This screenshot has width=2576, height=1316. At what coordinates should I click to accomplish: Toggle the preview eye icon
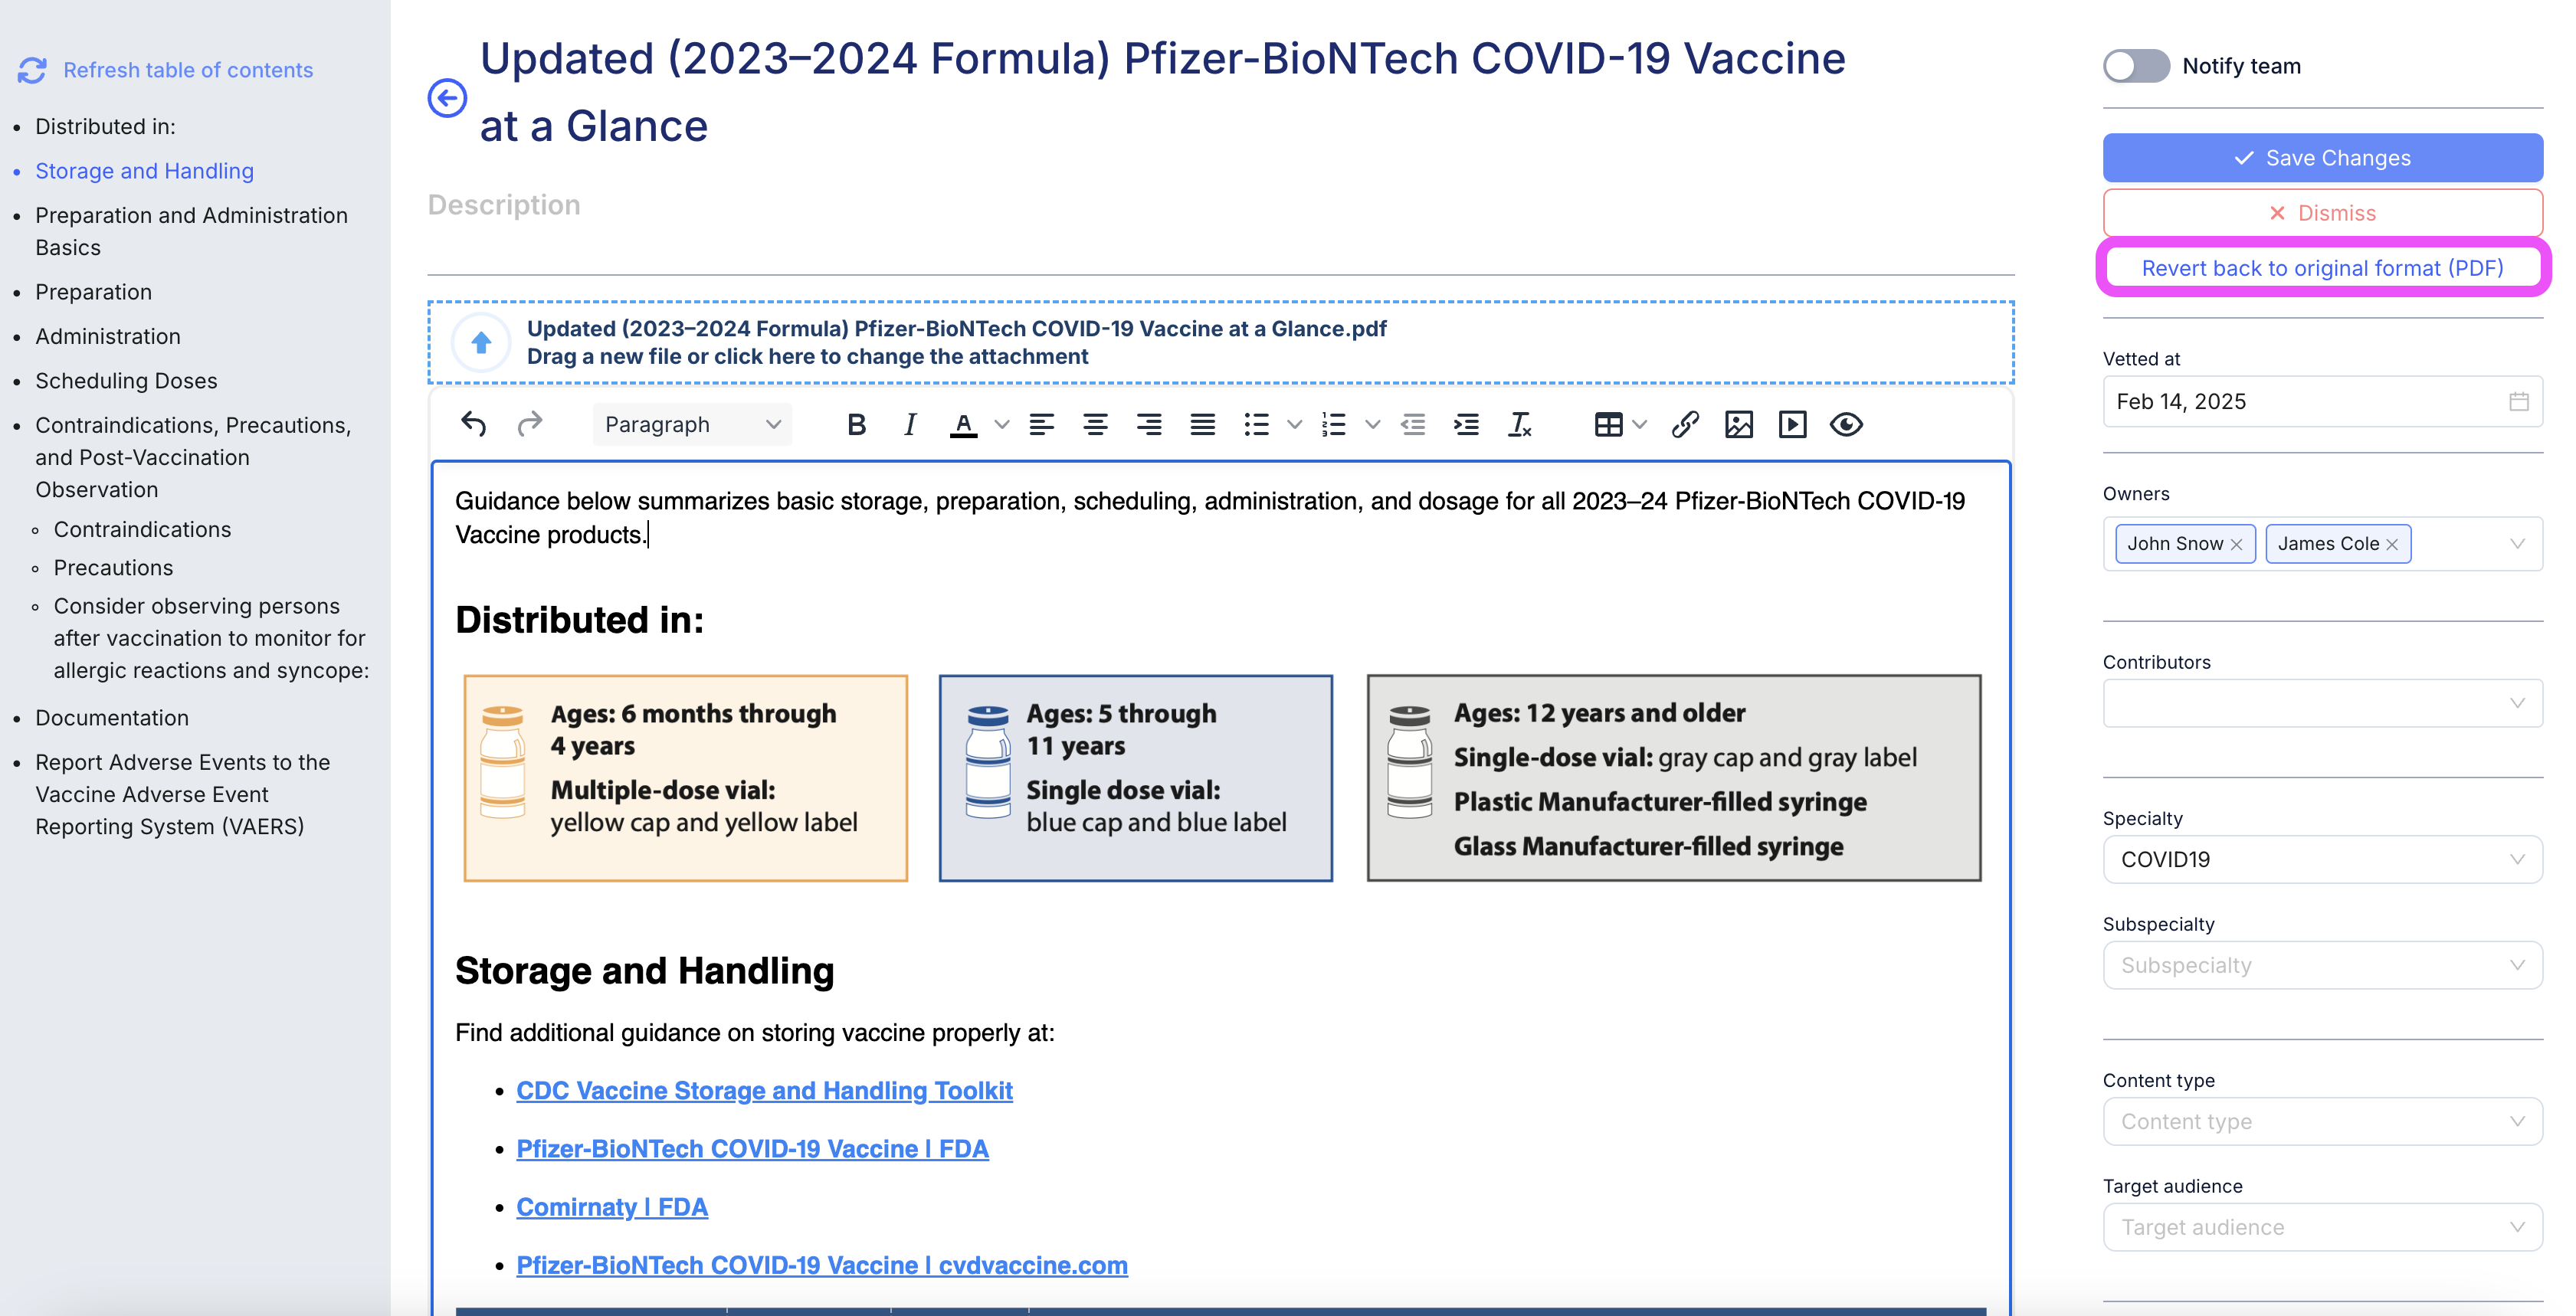tap(1846, 424)
